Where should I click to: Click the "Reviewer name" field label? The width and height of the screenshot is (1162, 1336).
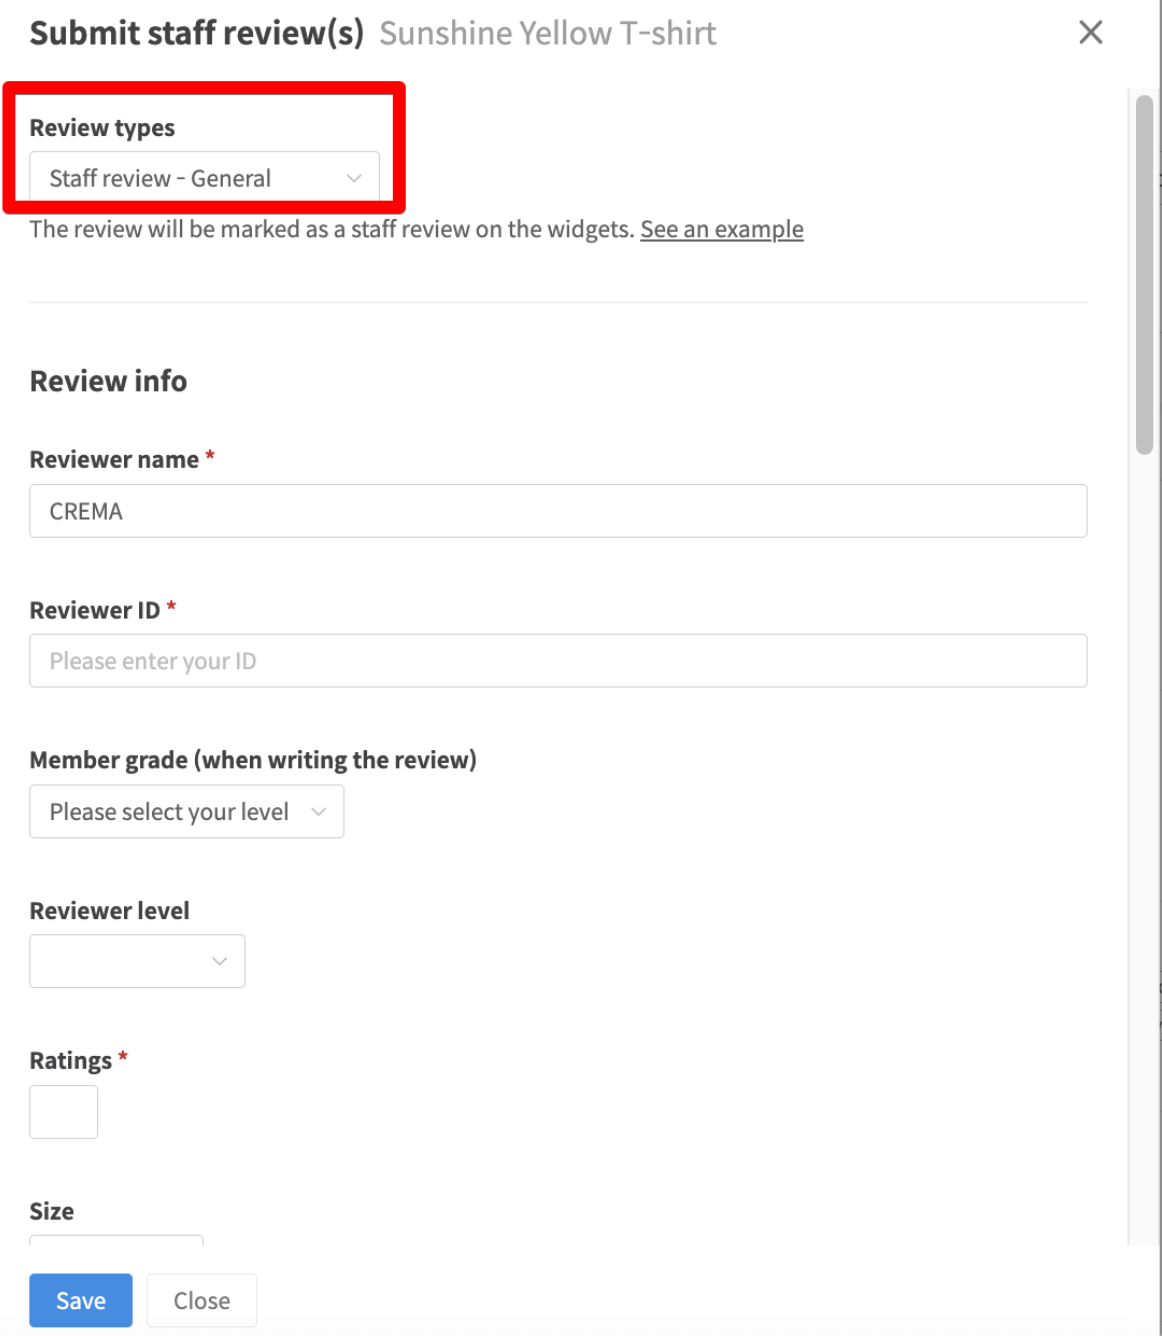pos(114,460)
